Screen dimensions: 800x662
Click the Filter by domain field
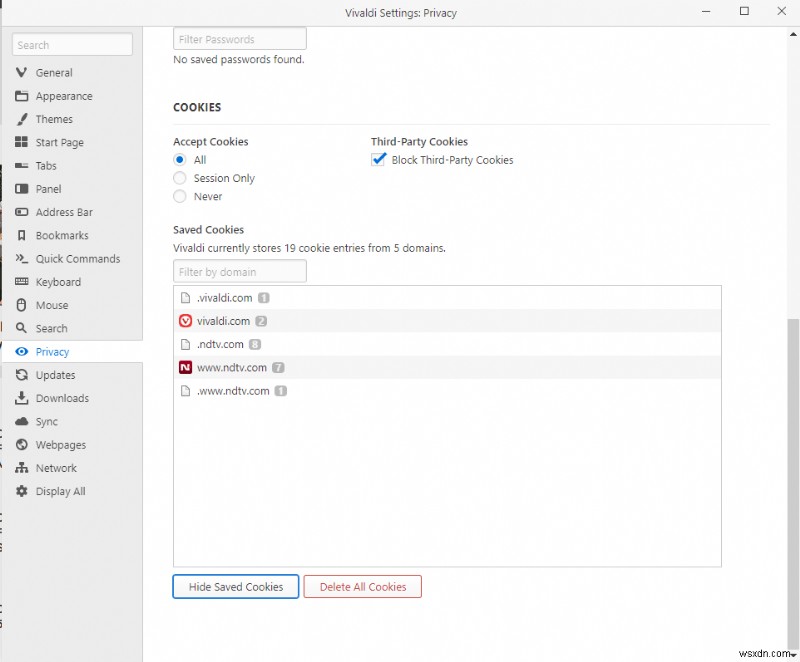click(239, 271)
